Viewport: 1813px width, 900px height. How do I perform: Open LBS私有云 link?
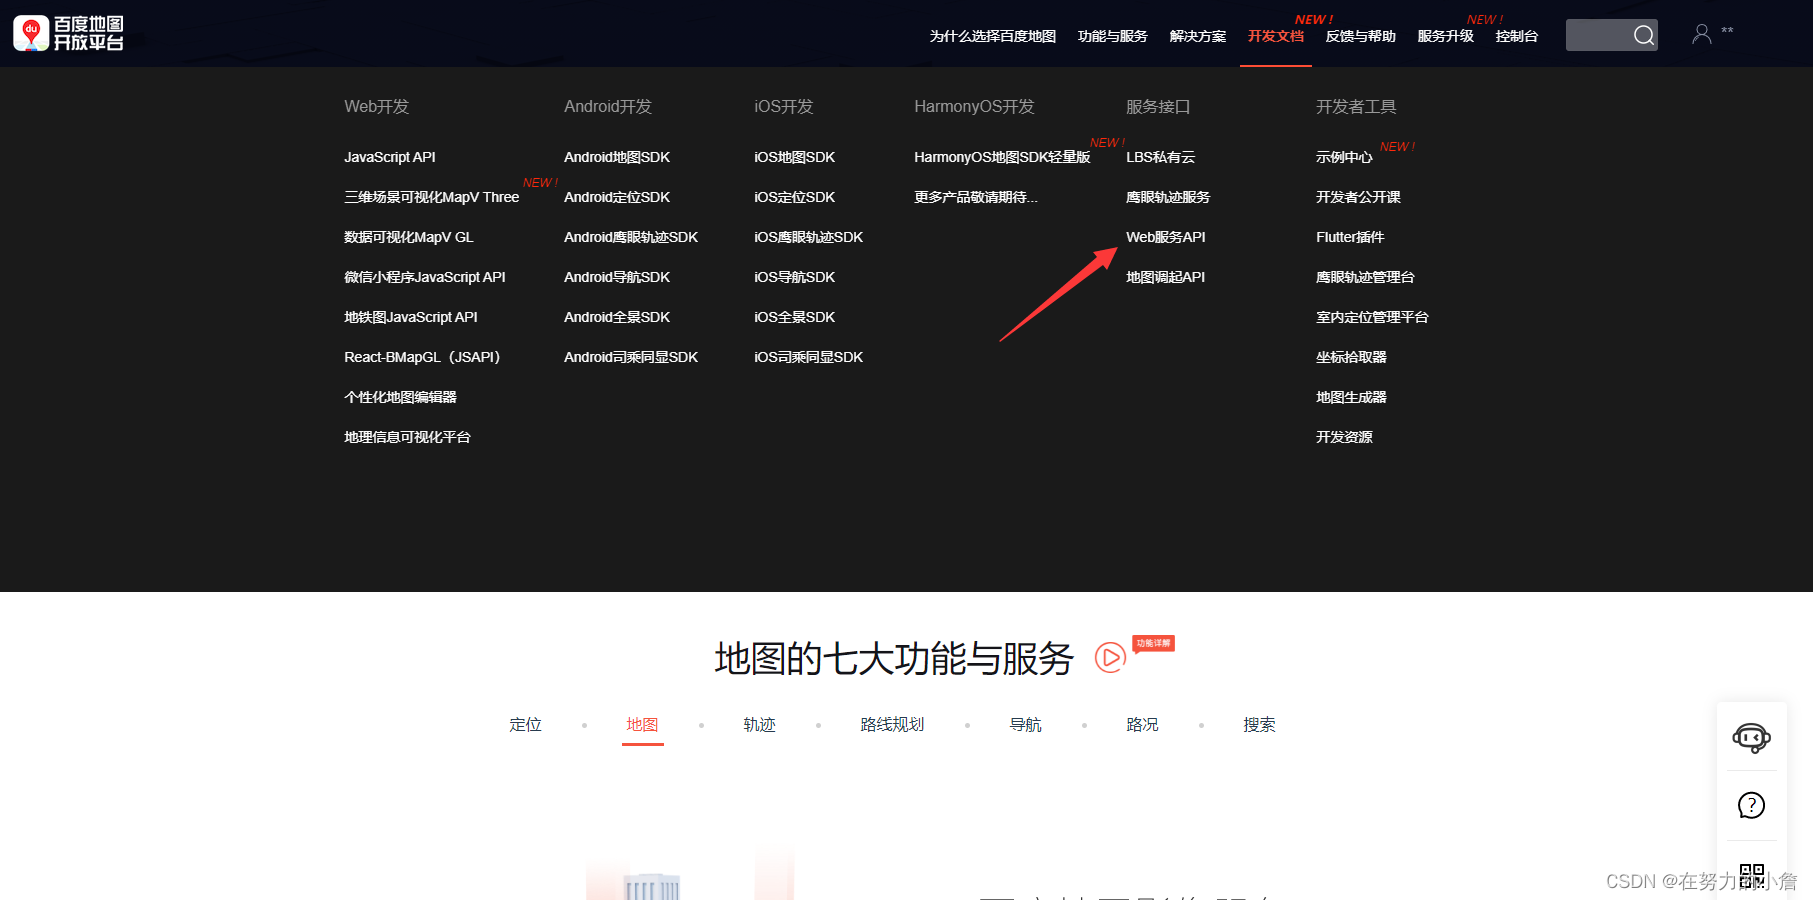[x=1160, y=157]
